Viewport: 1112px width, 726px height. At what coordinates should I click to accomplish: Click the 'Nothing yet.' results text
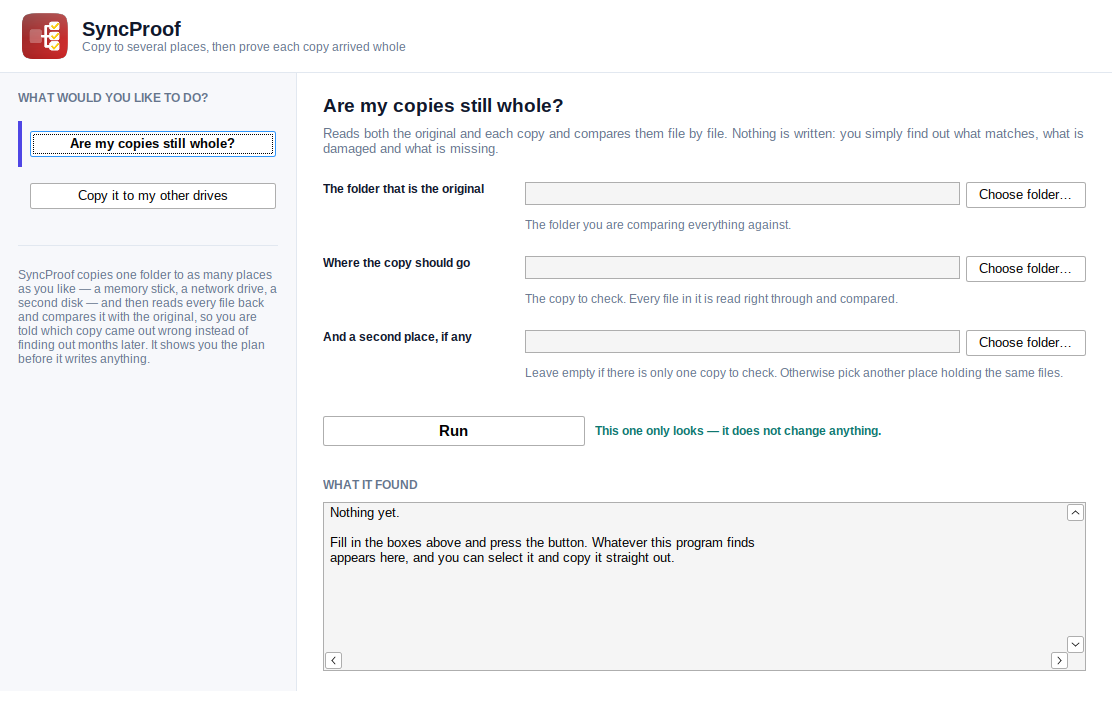(x=365, y=513)
